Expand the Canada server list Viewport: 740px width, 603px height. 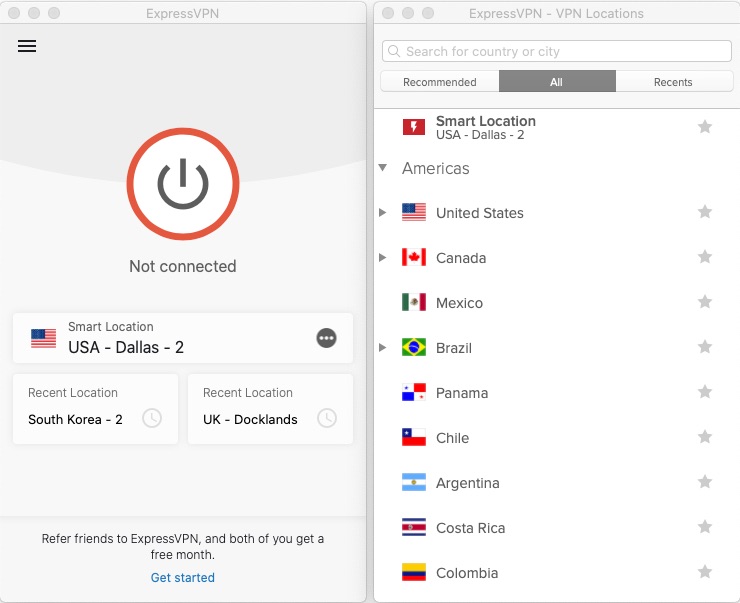coord(383,257)
